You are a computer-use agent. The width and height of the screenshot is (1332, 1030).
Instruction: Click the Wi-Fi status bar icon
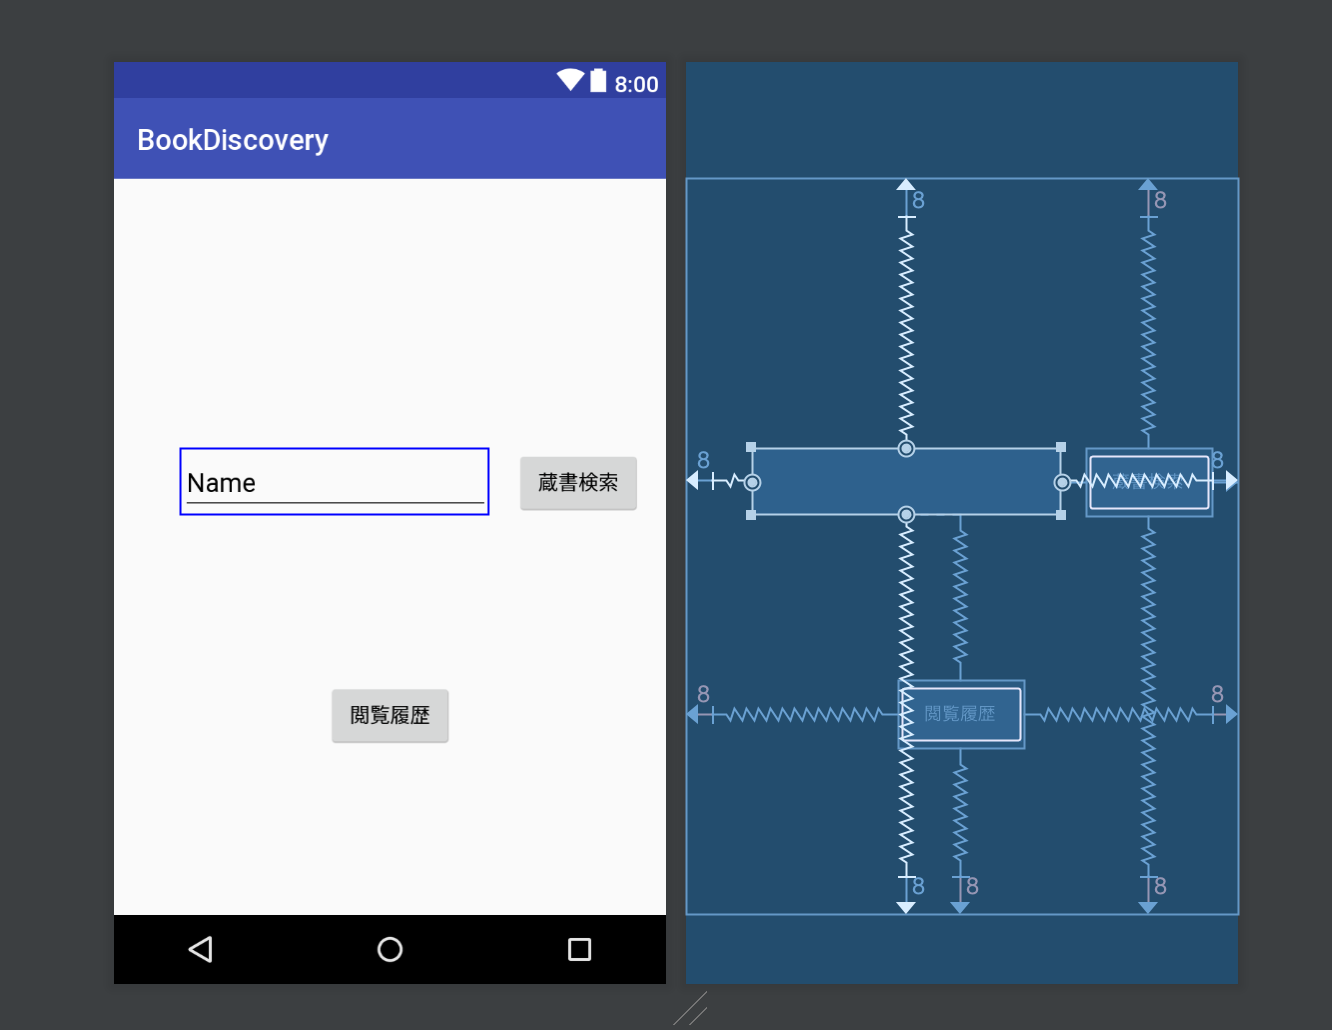tap(570, 80)
